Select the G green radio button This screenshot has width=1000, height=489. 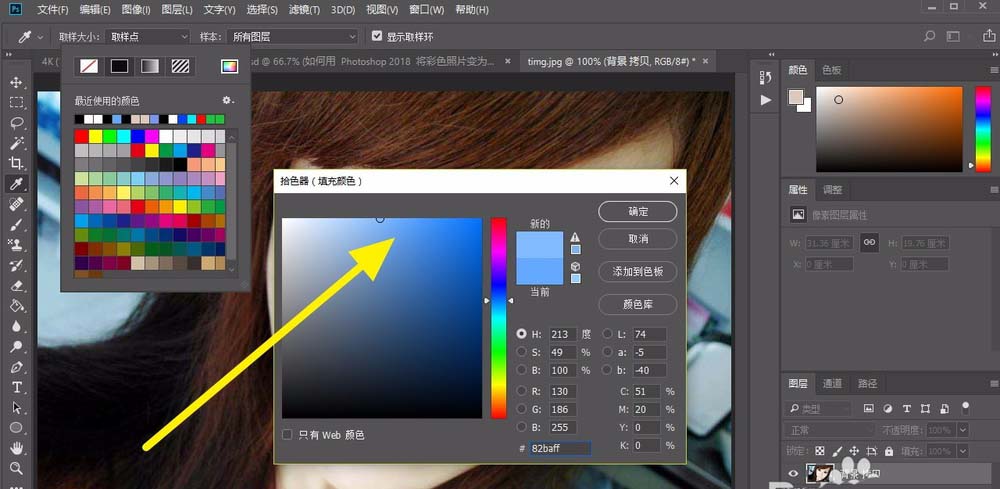pyautogui.click(x=522, y=409)
